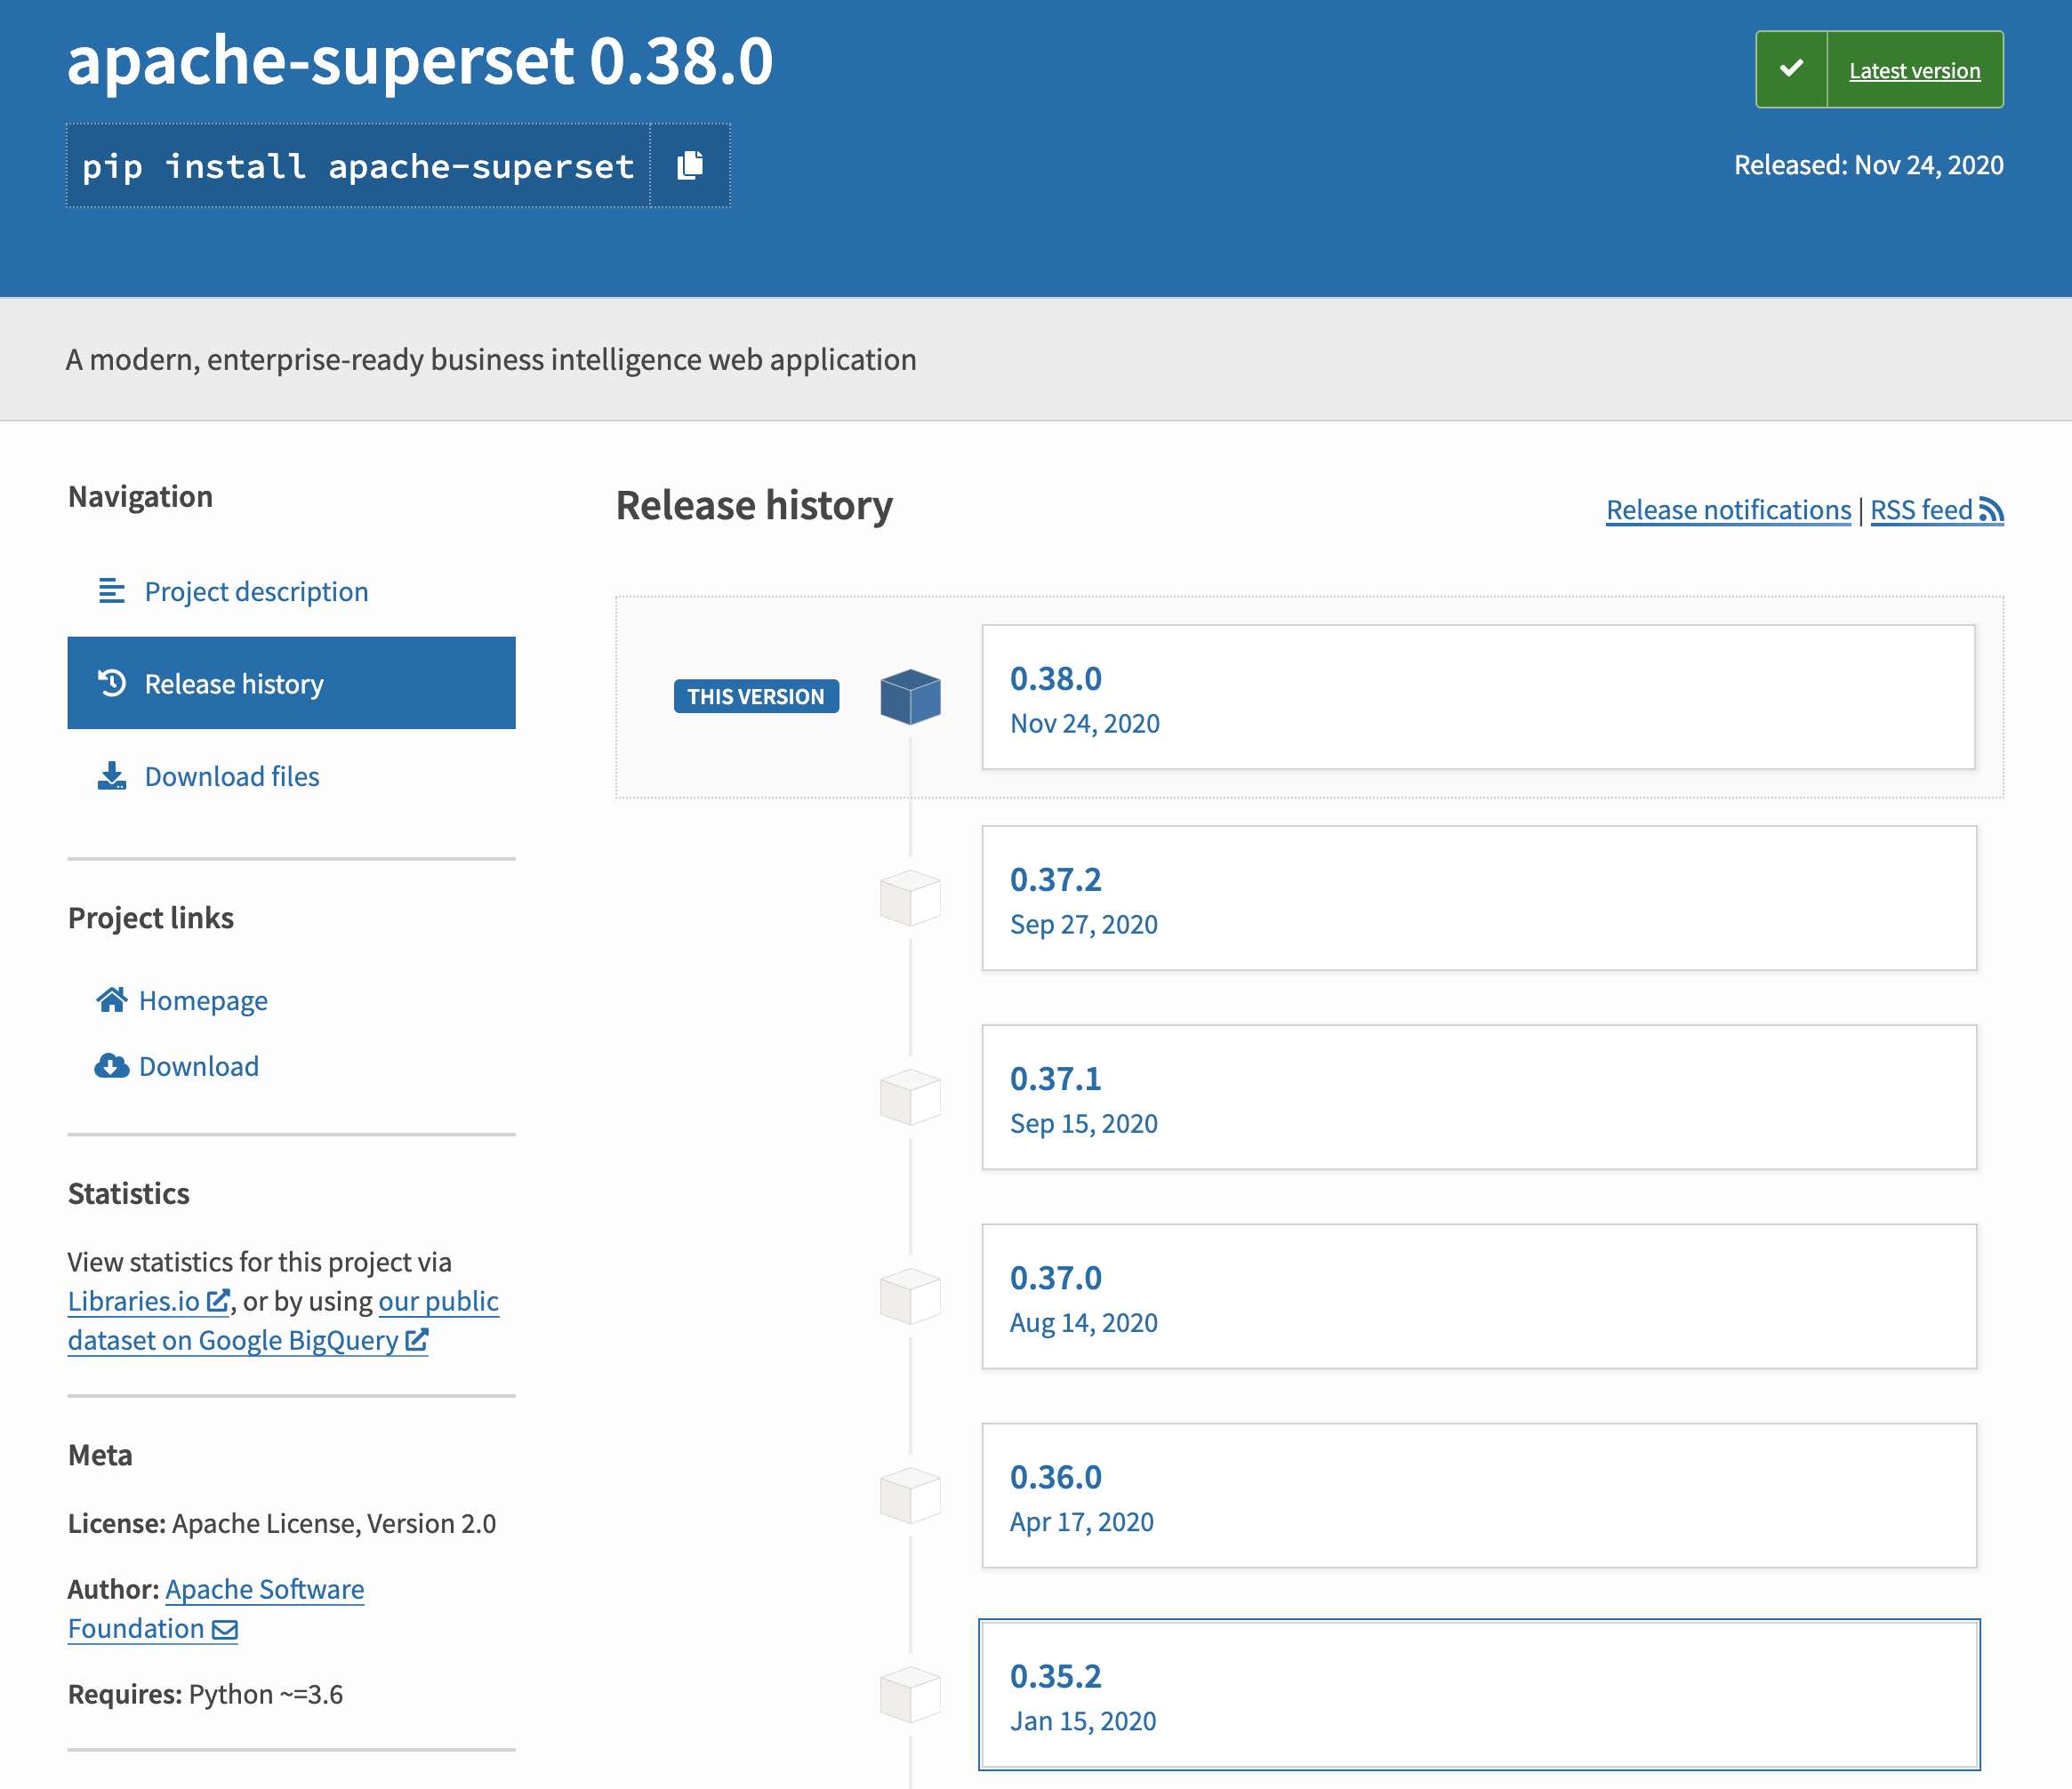Click the blue cube for 0.38.0
The height and width of the screenshot is (1789, 2072).
tap(910, 696)
